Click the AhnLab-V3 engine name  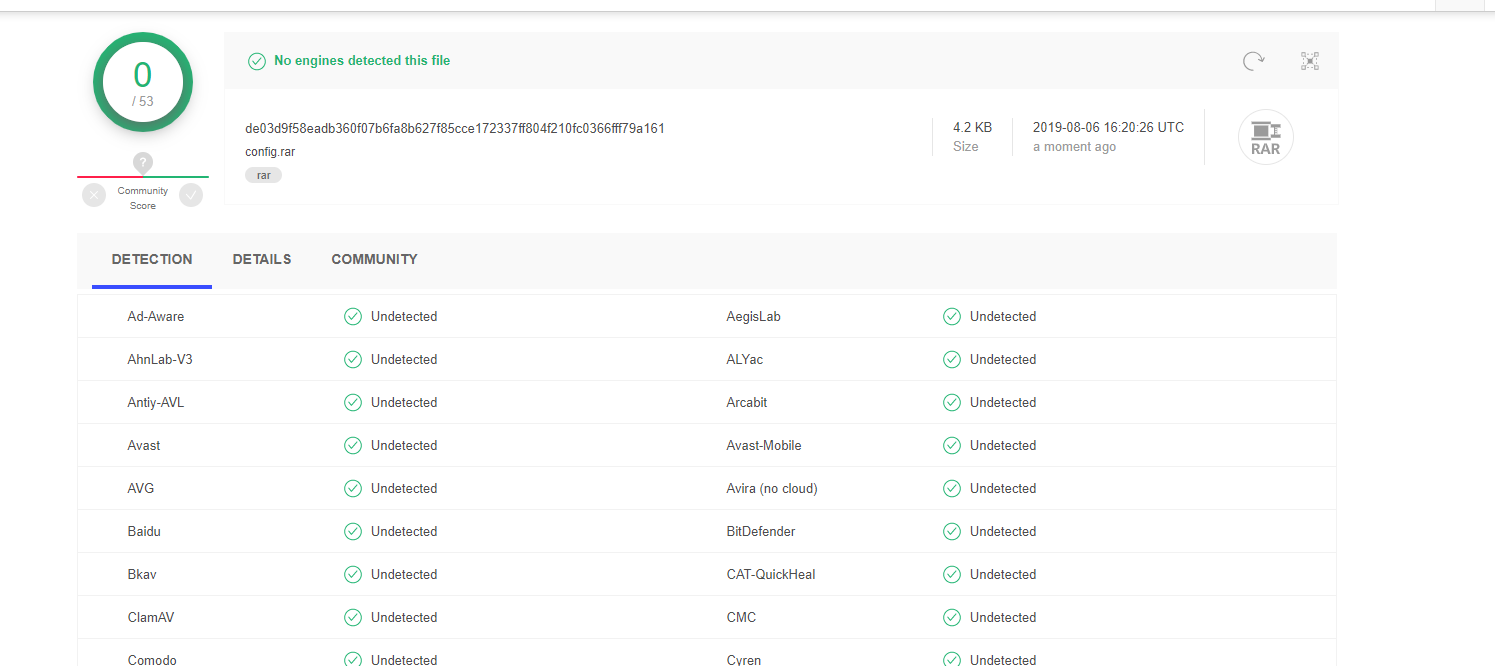coord(160,359)
